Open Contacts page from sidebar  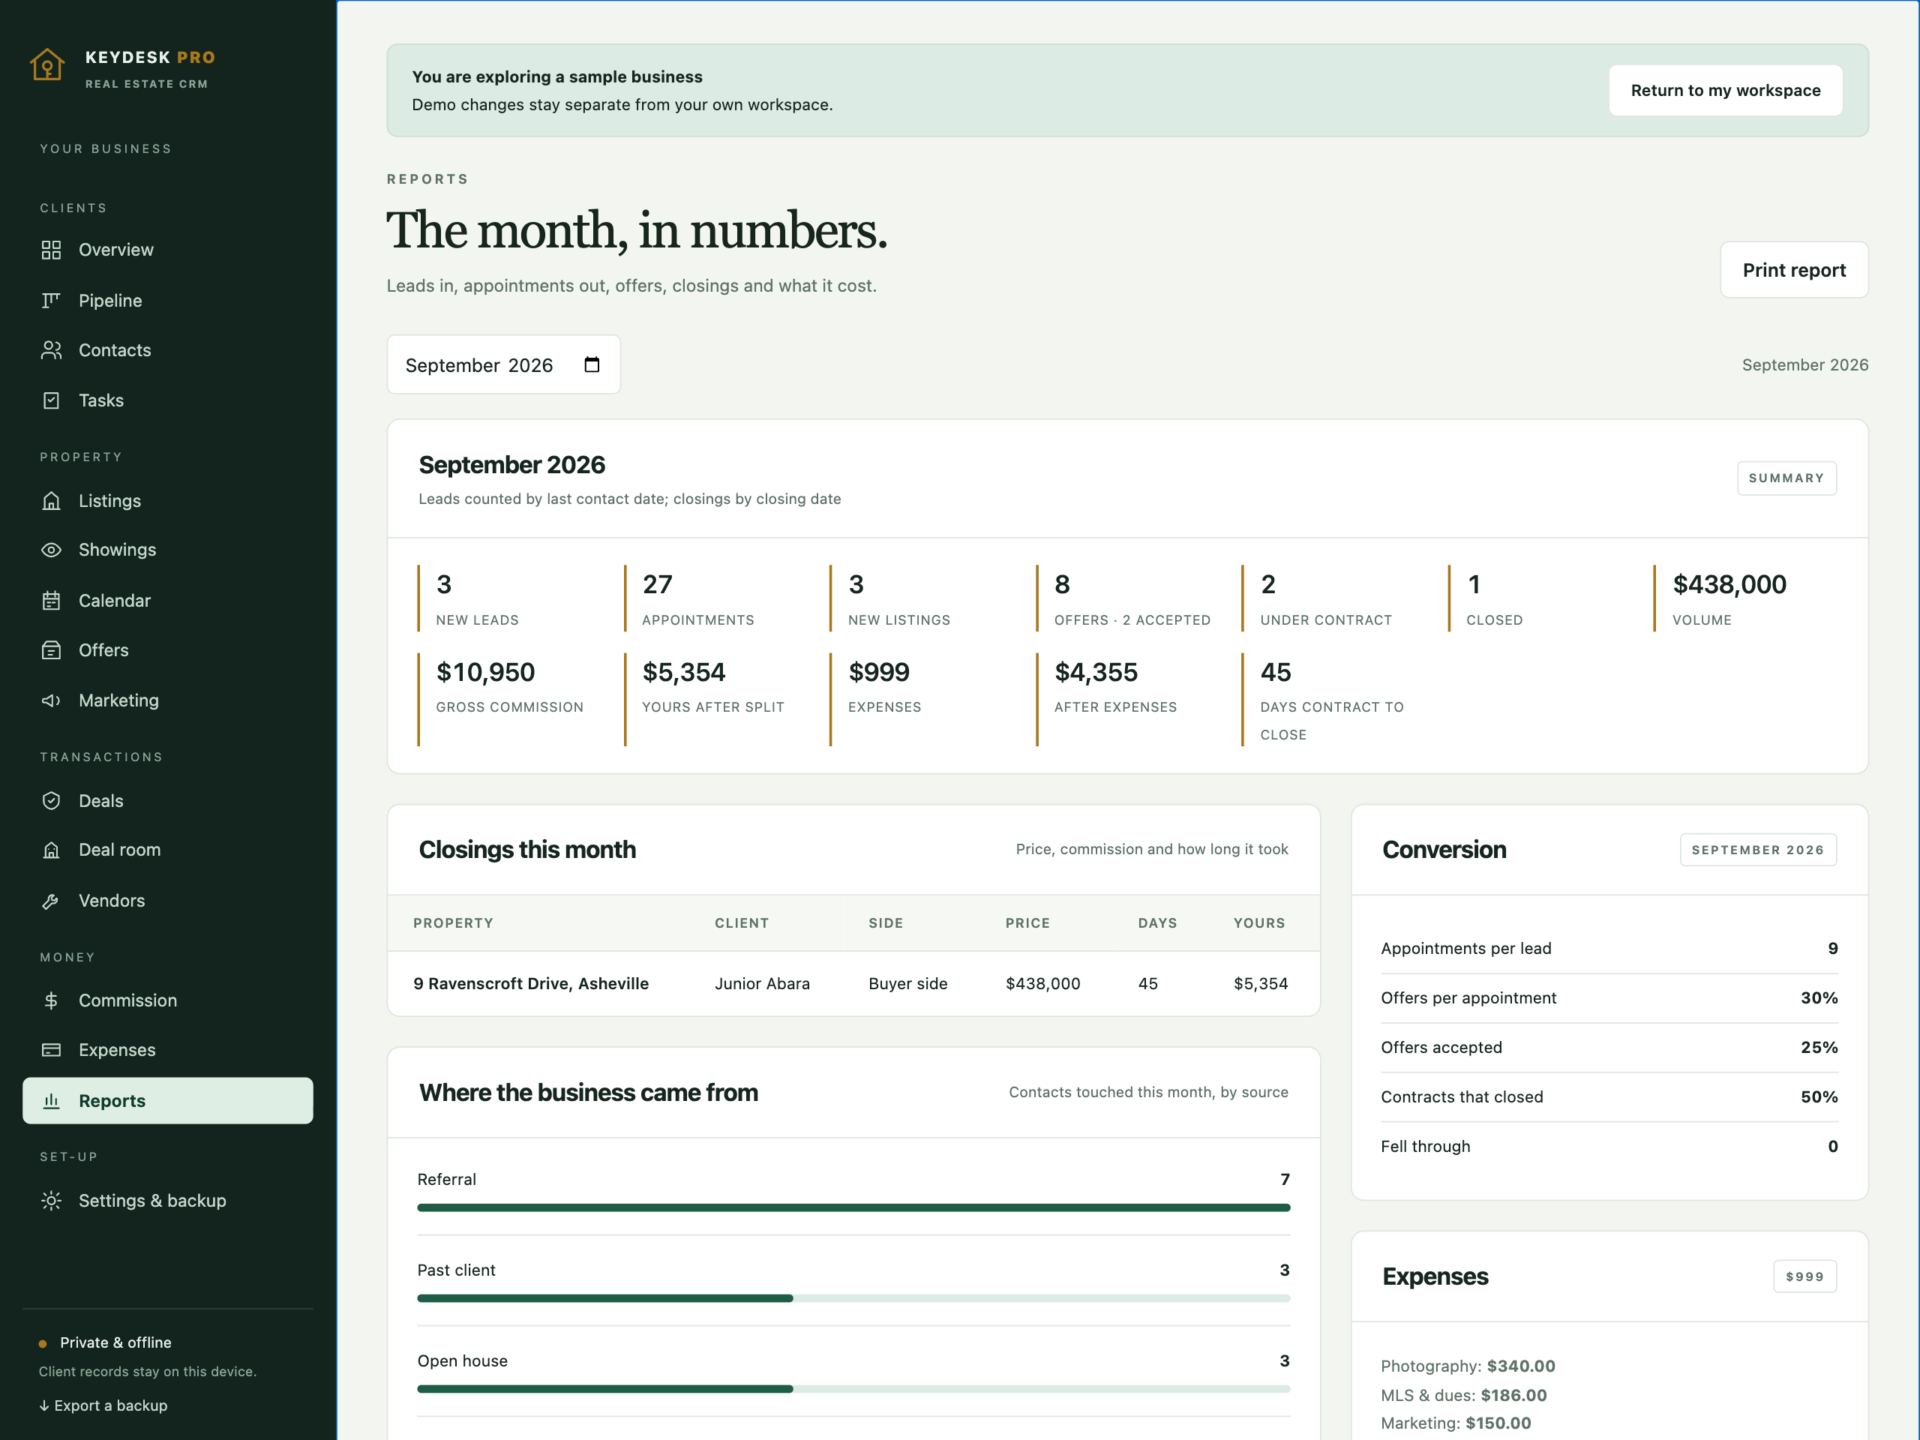click(168, 350)
